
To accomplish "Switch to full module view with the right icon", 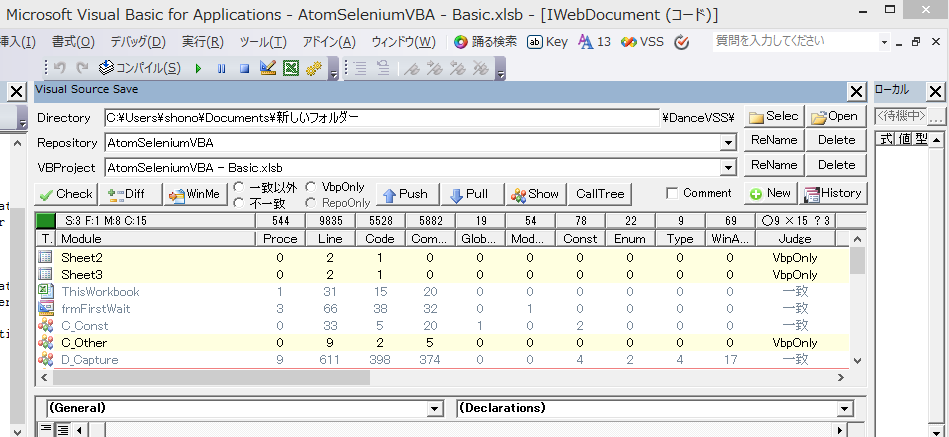I will [62, 430].
